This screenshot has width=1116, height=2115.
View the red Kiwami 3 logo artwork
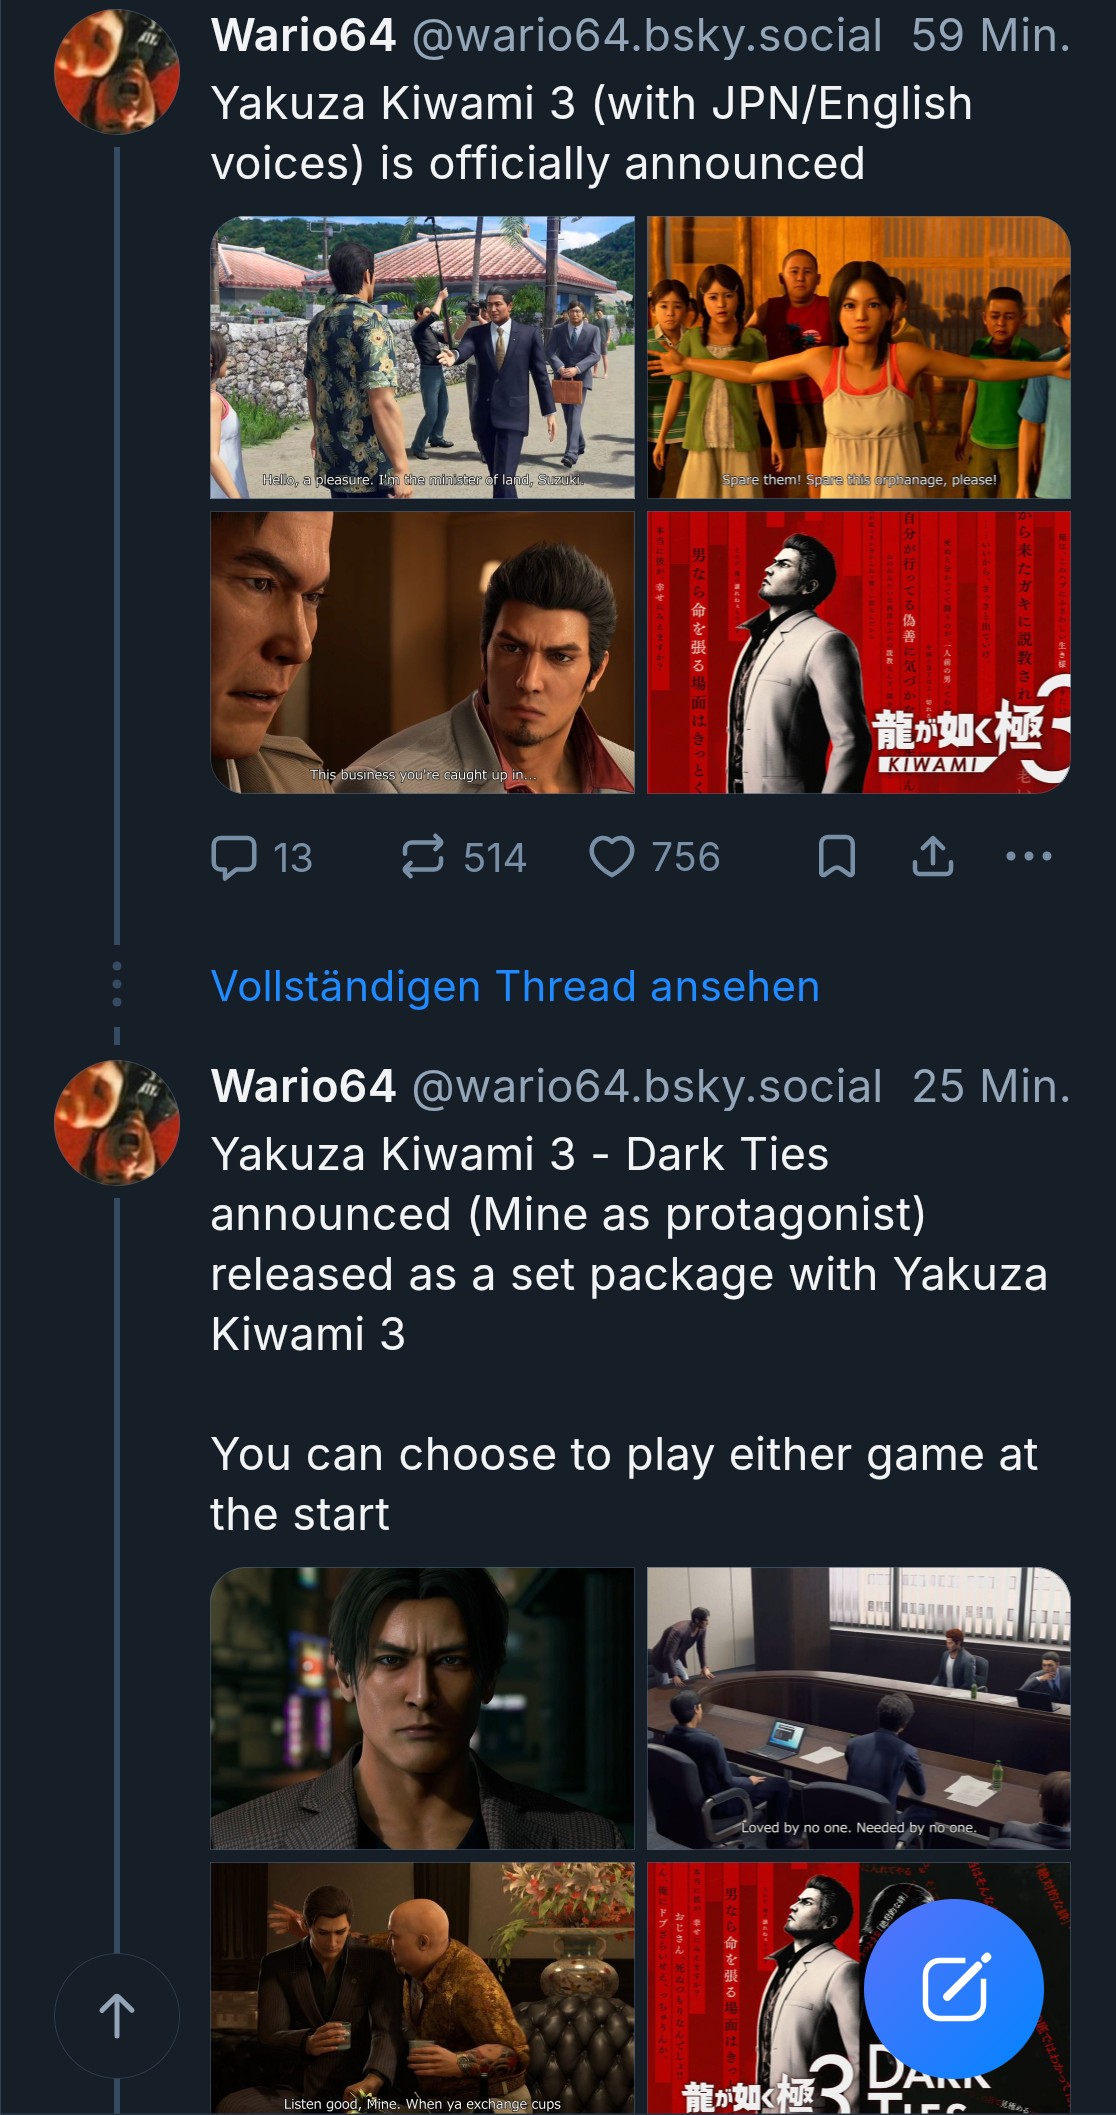click(x=858, y=652)
